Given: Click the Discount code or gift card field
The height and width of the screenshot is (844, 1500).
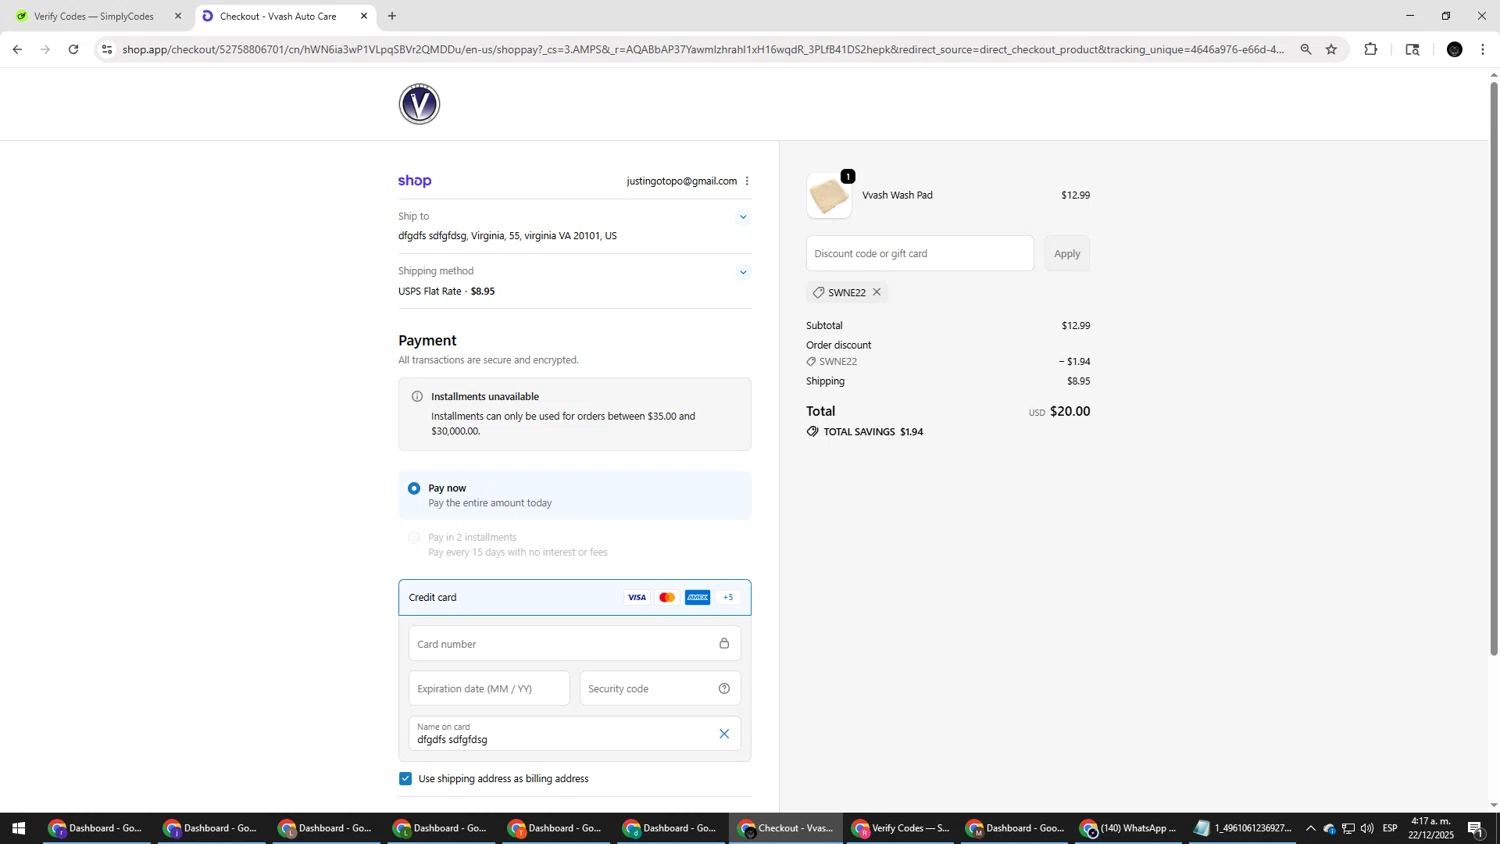Looking at the screenshot, I should click(x=920, y=254).
